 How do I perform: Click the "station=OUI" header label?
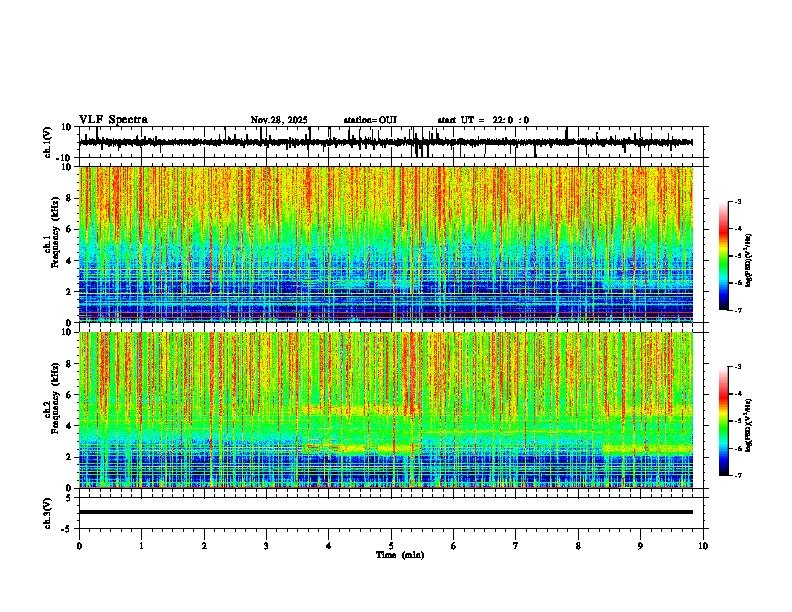point(370,120)
